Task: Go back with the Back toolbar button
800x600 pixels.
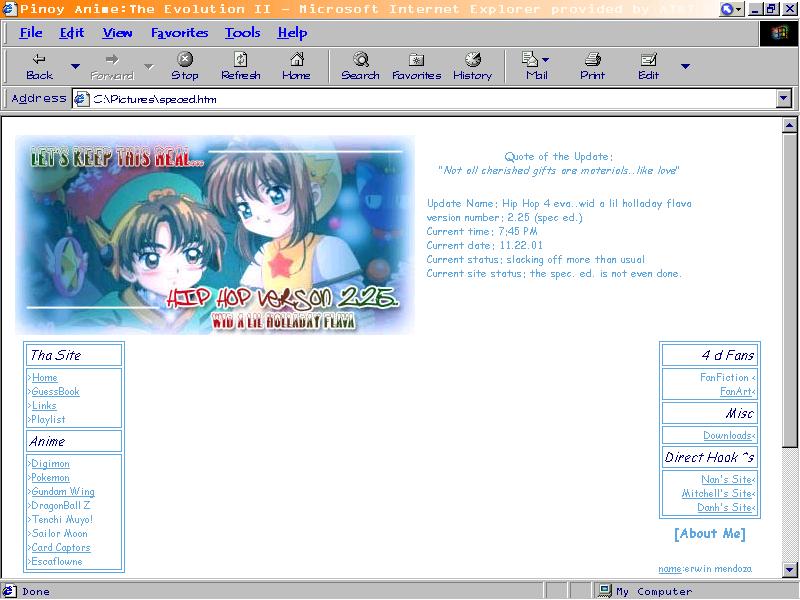Action: pos(39,66)
